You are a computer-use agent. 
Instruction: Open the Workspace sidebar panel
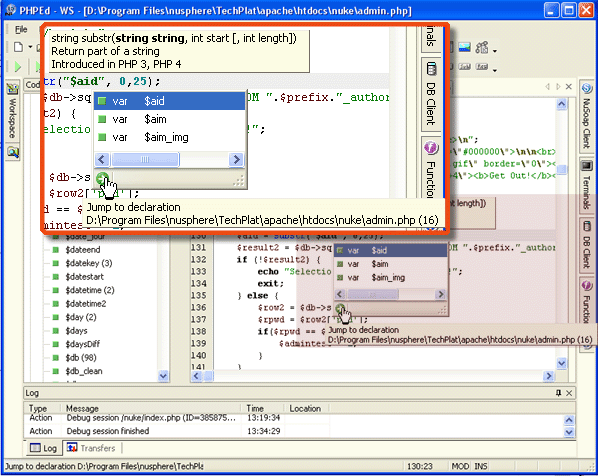(13, 111)
